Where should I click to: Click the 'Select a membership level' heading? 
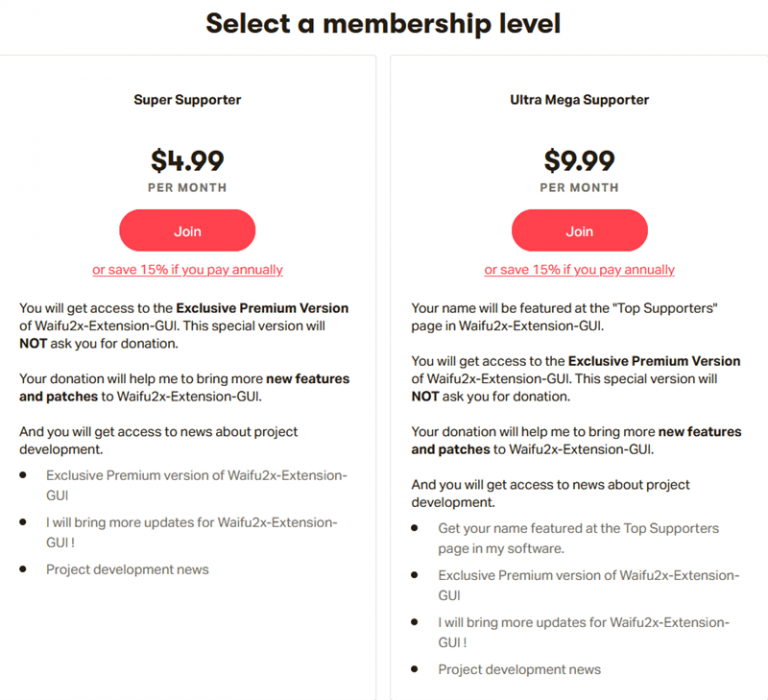point(383,23)
